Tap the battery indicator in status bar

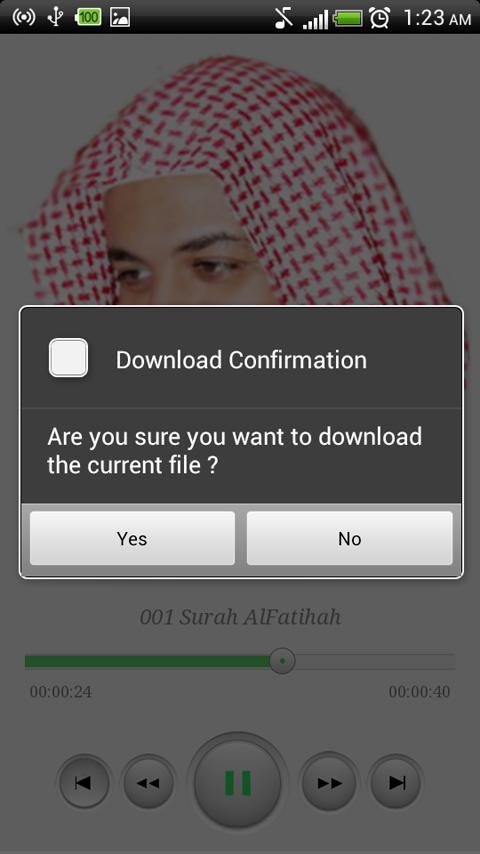coord(348,19)
